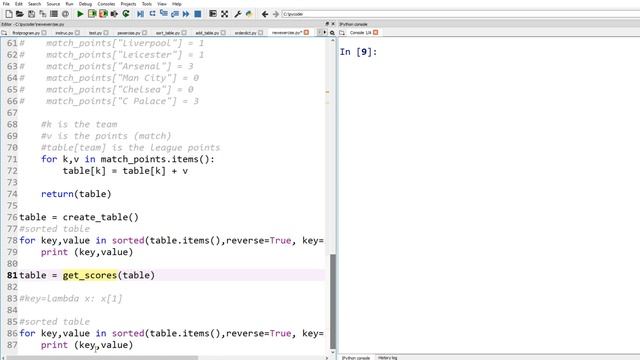This screenshot has height=360, width=640.
Task: Open the editor's browse tabs icon
Action: pyautogui.click(x=4, y=33)
